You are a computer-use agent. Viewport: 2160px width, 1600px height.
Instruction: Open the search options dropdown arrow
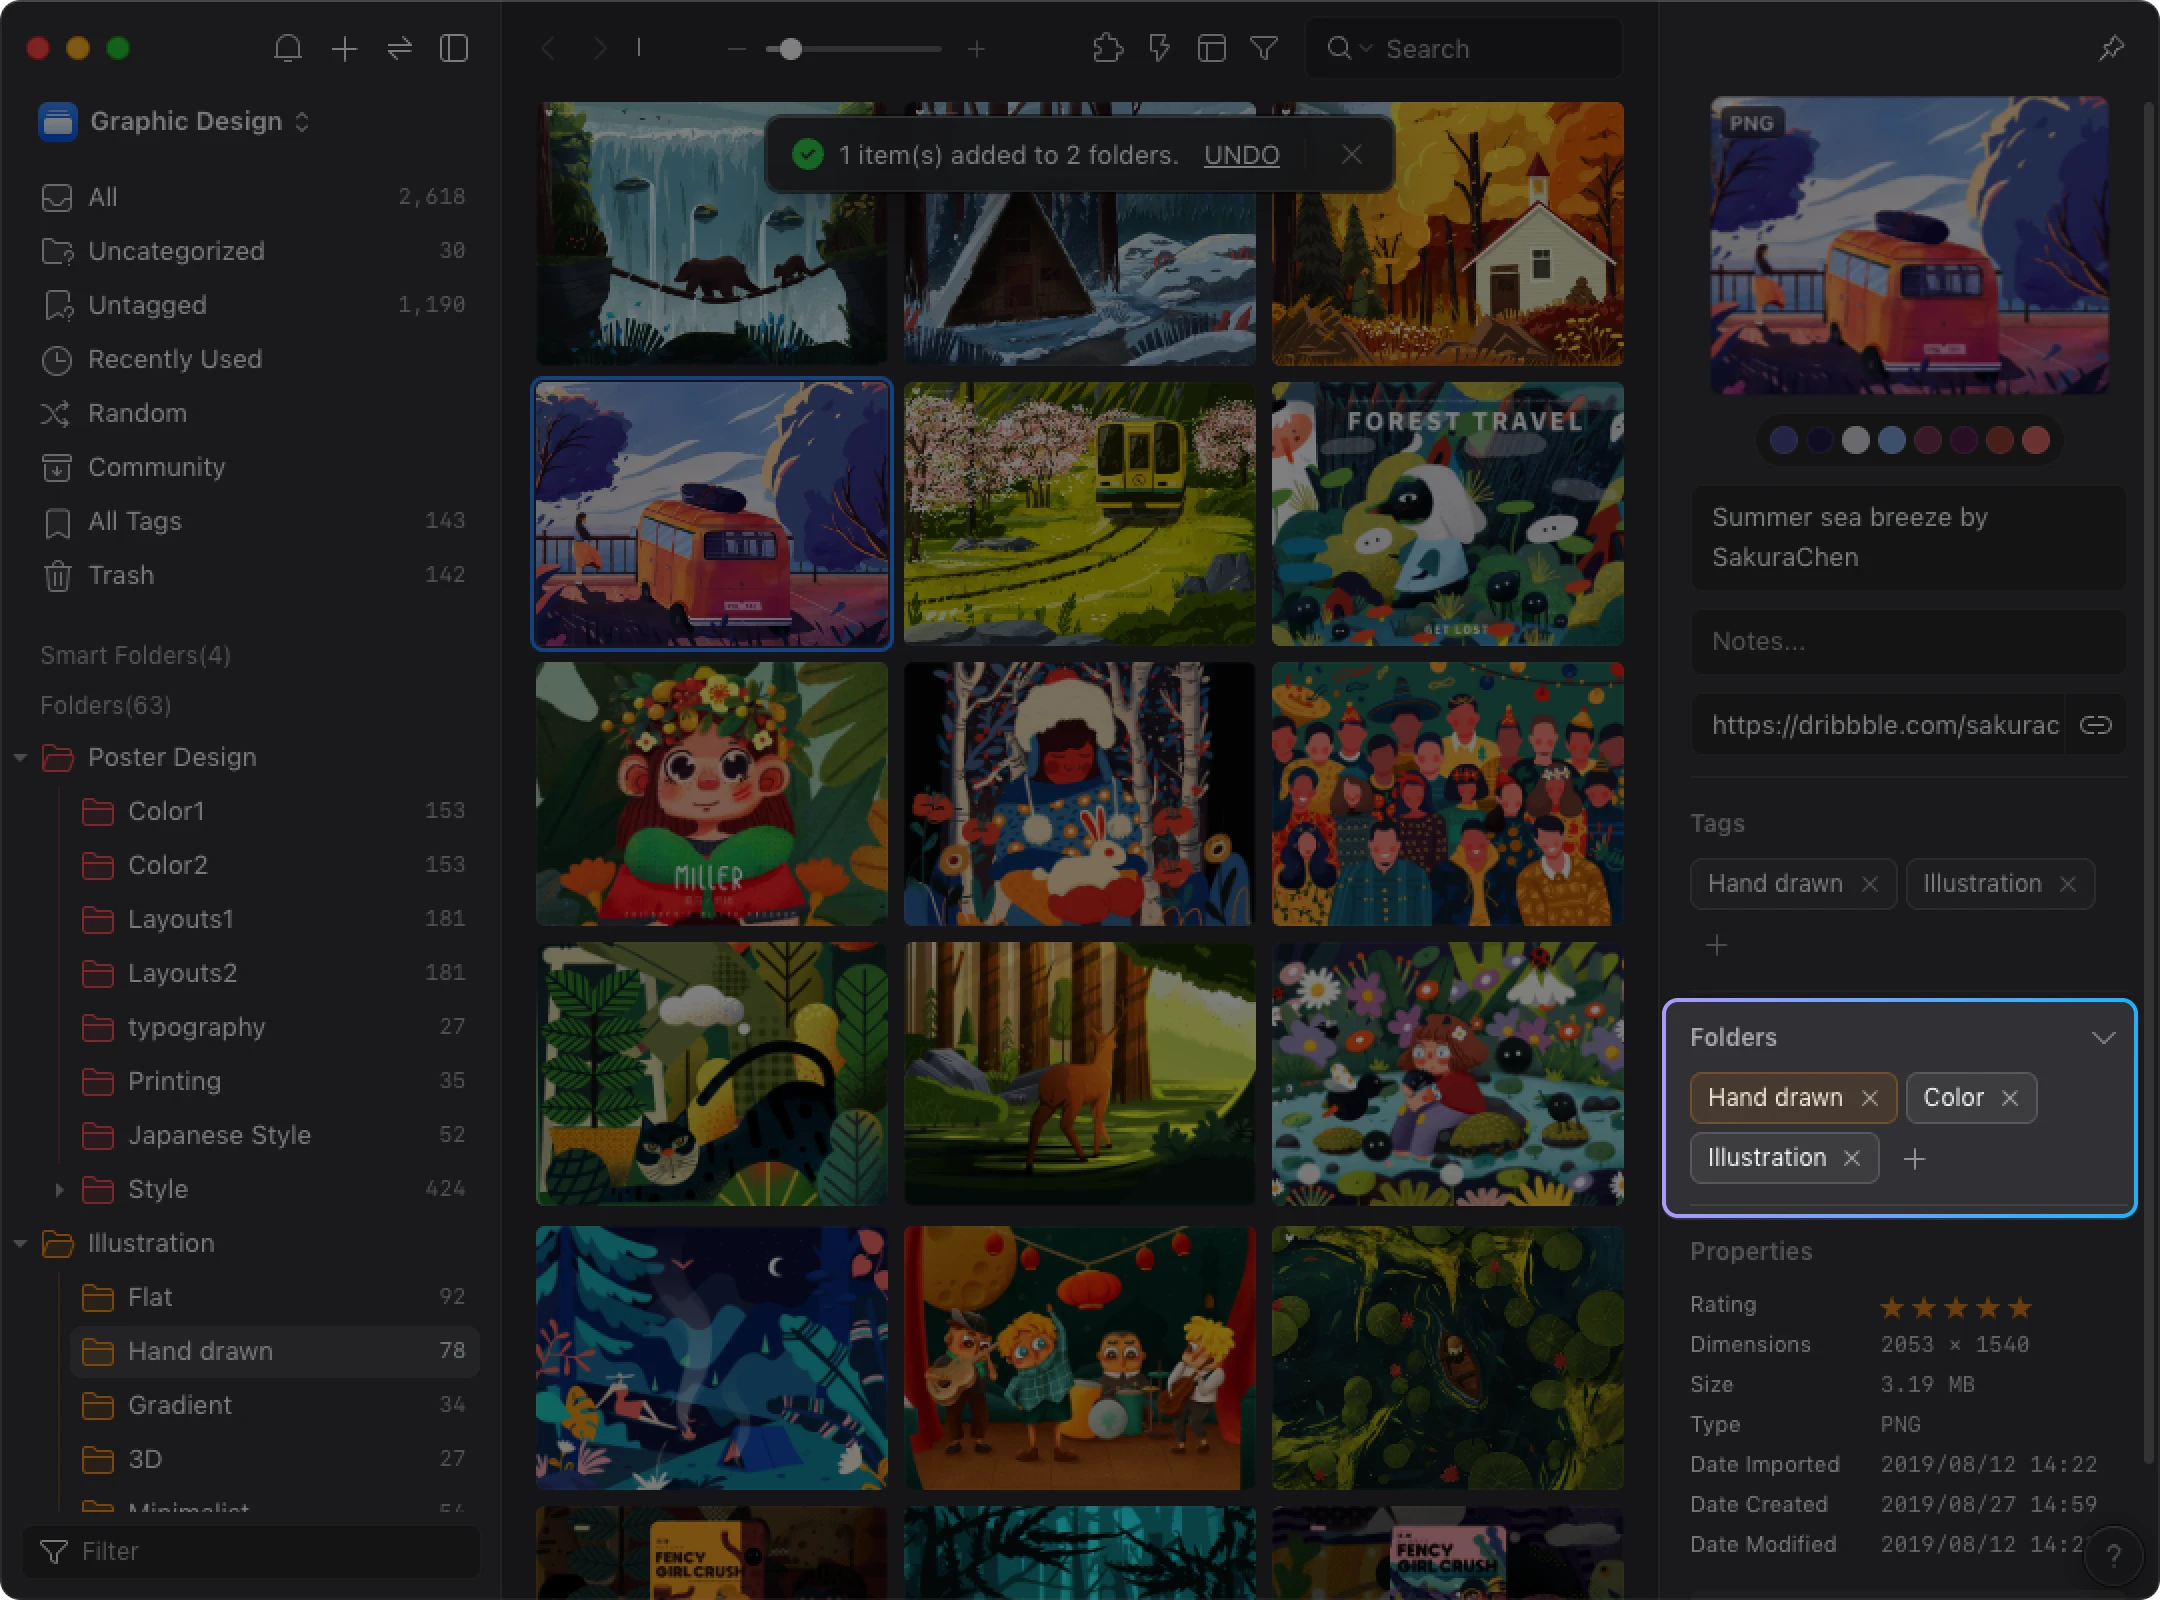coord(1366,48)
